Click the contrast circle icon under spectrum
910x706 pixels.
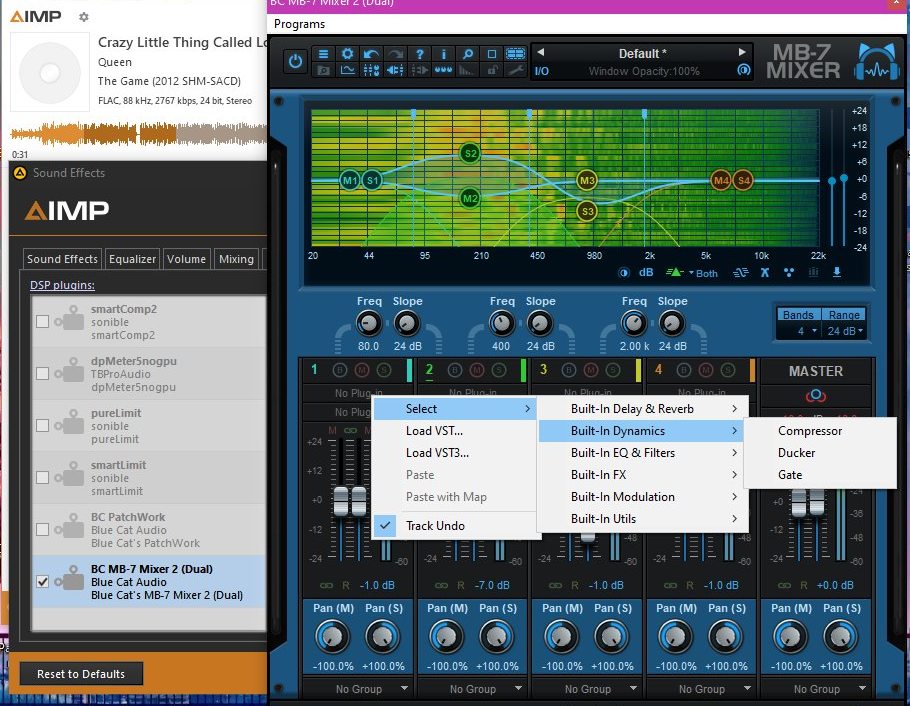[624, 272]
